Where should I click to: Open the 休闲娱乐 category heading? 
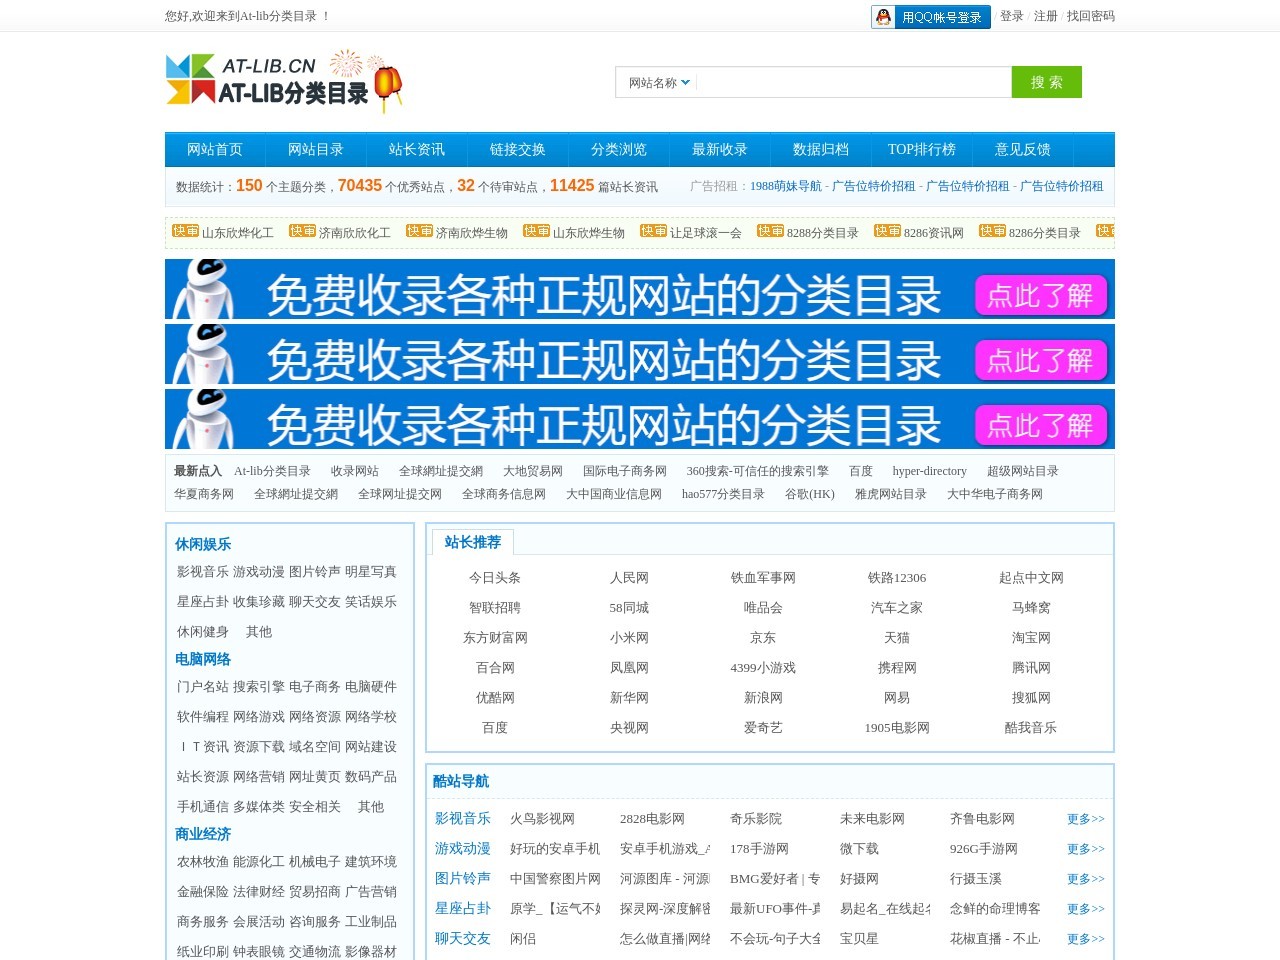[x=203, y=544]
